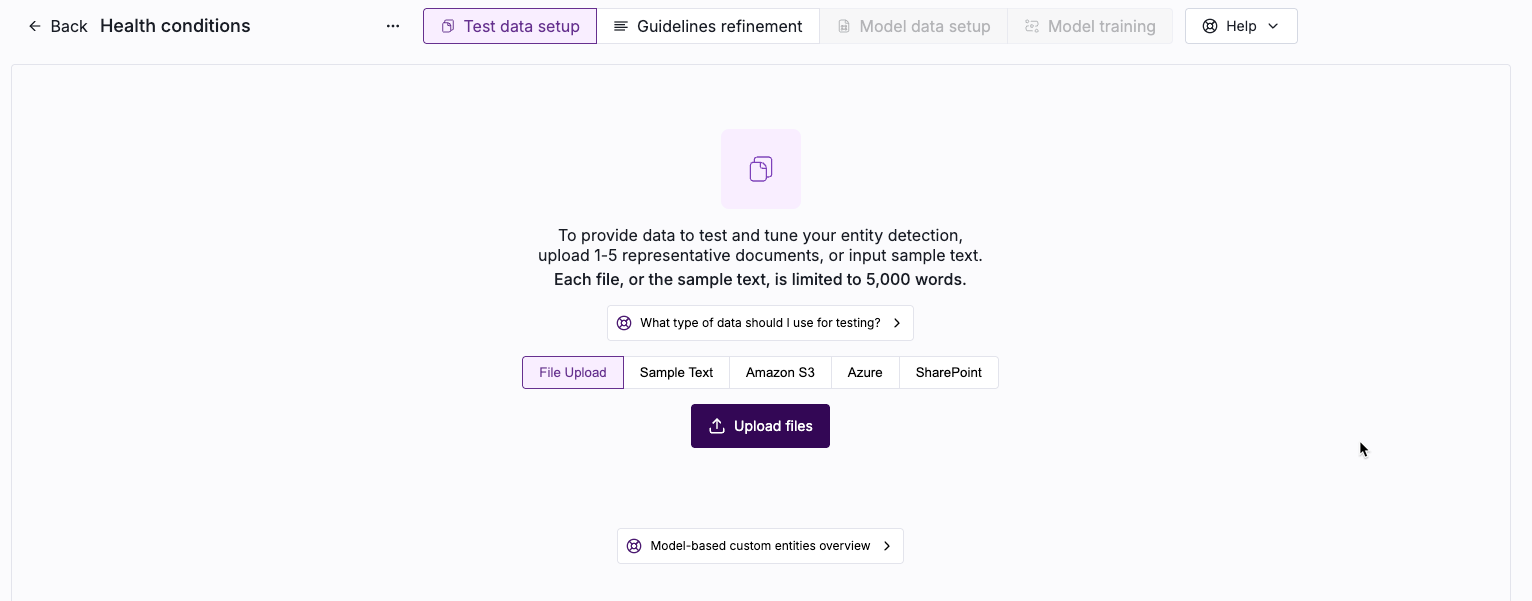Viewport: 1532px width, 601px height.
Task: Choose Amazon S3 as data source
Action: point(780,372)
